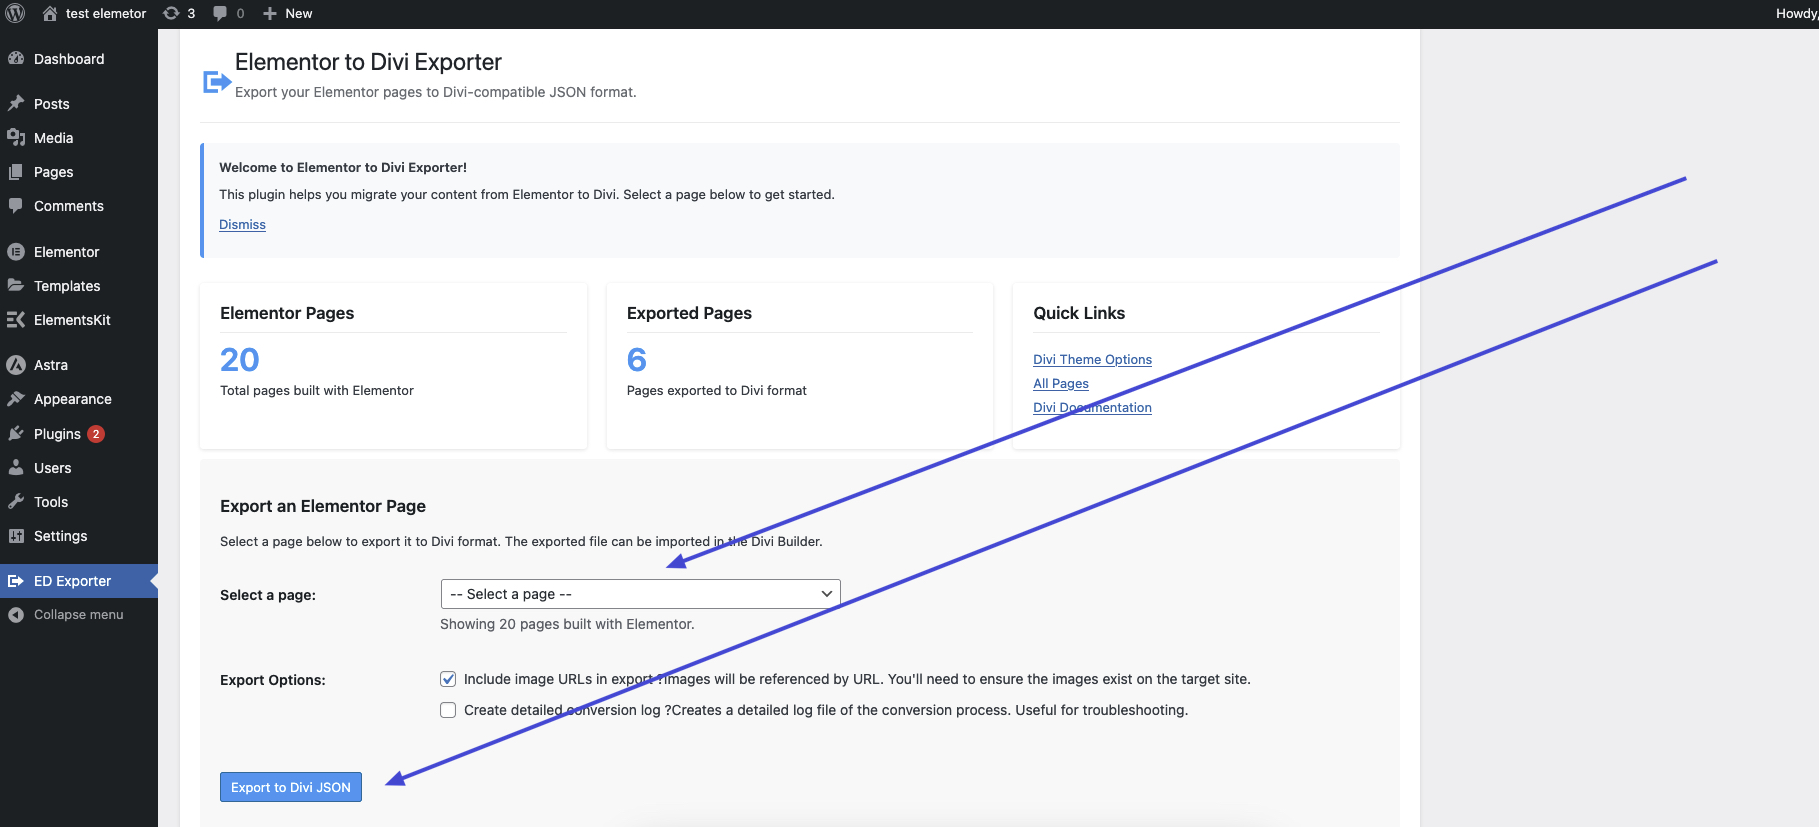
Task: Click the blue exporter logo beside page title
Action: pos(217,81)
